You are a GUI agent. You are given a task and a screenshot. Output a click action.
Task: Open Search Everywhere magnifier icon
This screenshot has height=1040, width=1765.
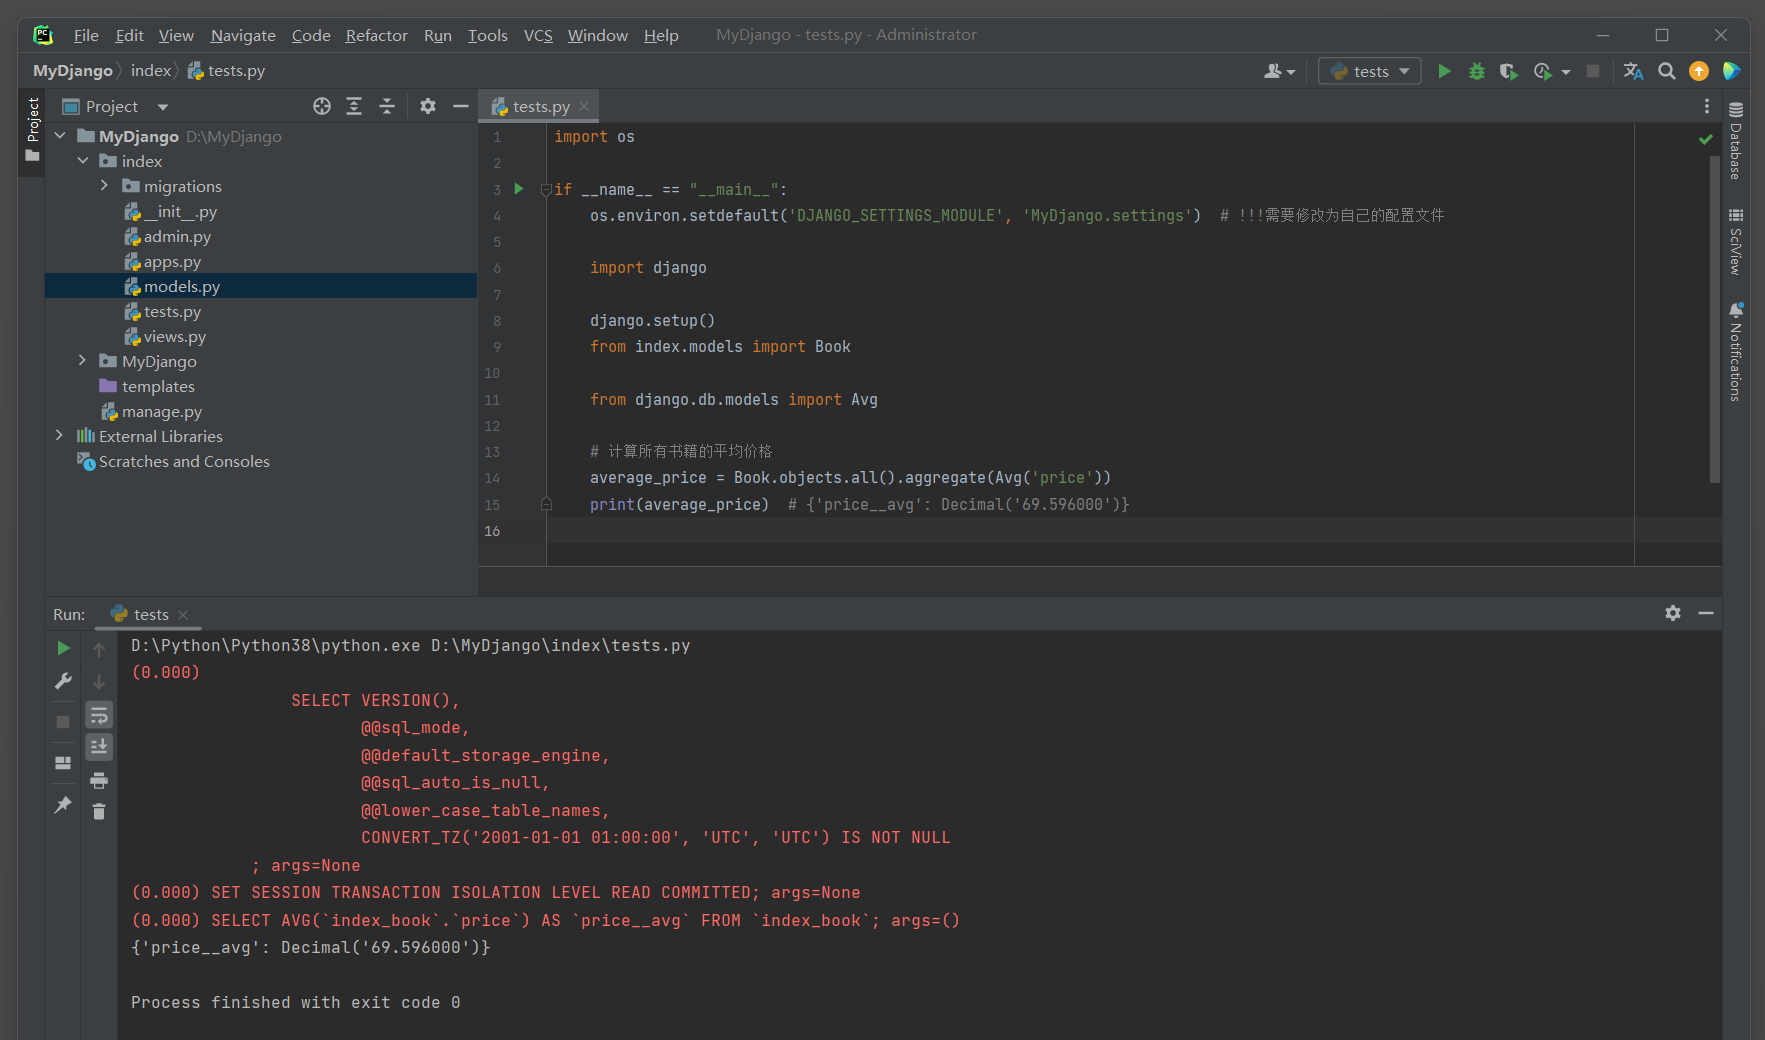coord(1666,71)
